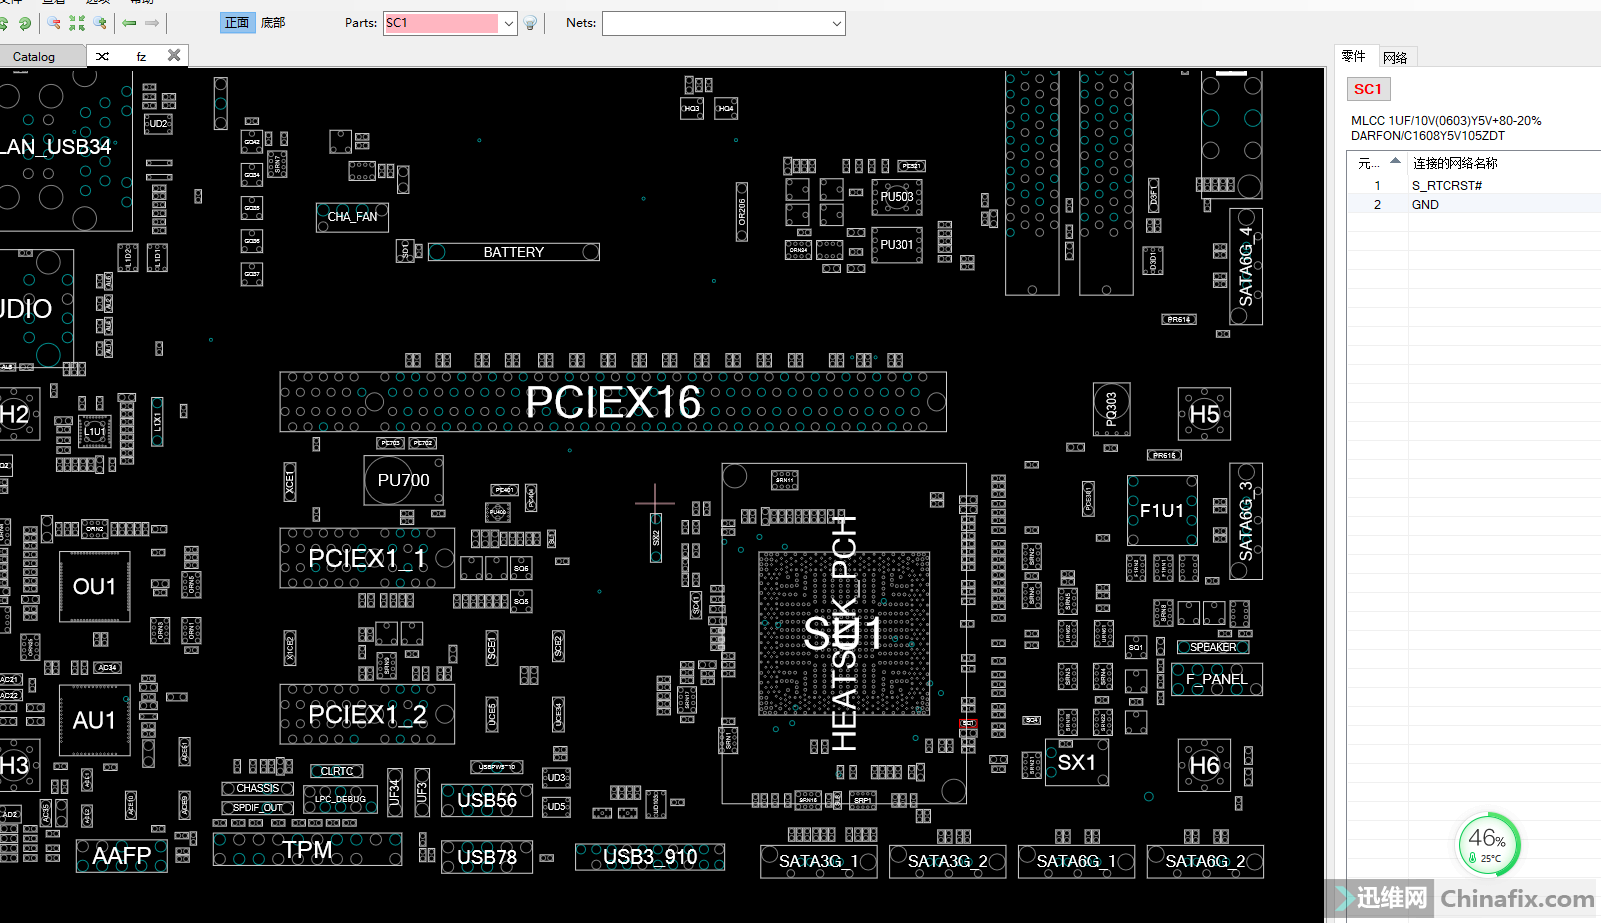Click the PCIEX16 slot on board
Screen dimensions: 1601x923
[x=613, y=402]
